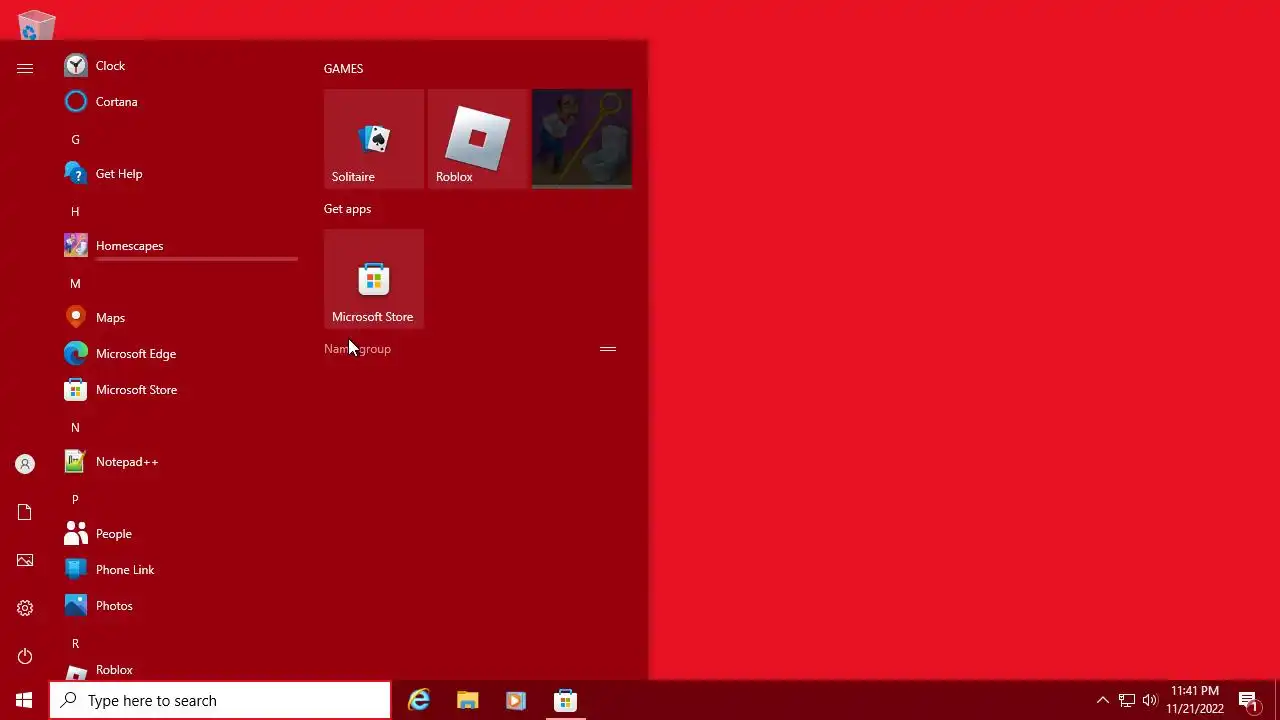Select the G letter header
The height and width of the screenshot is (720, 1280).
pyautogui.click(x=75, y=139)
